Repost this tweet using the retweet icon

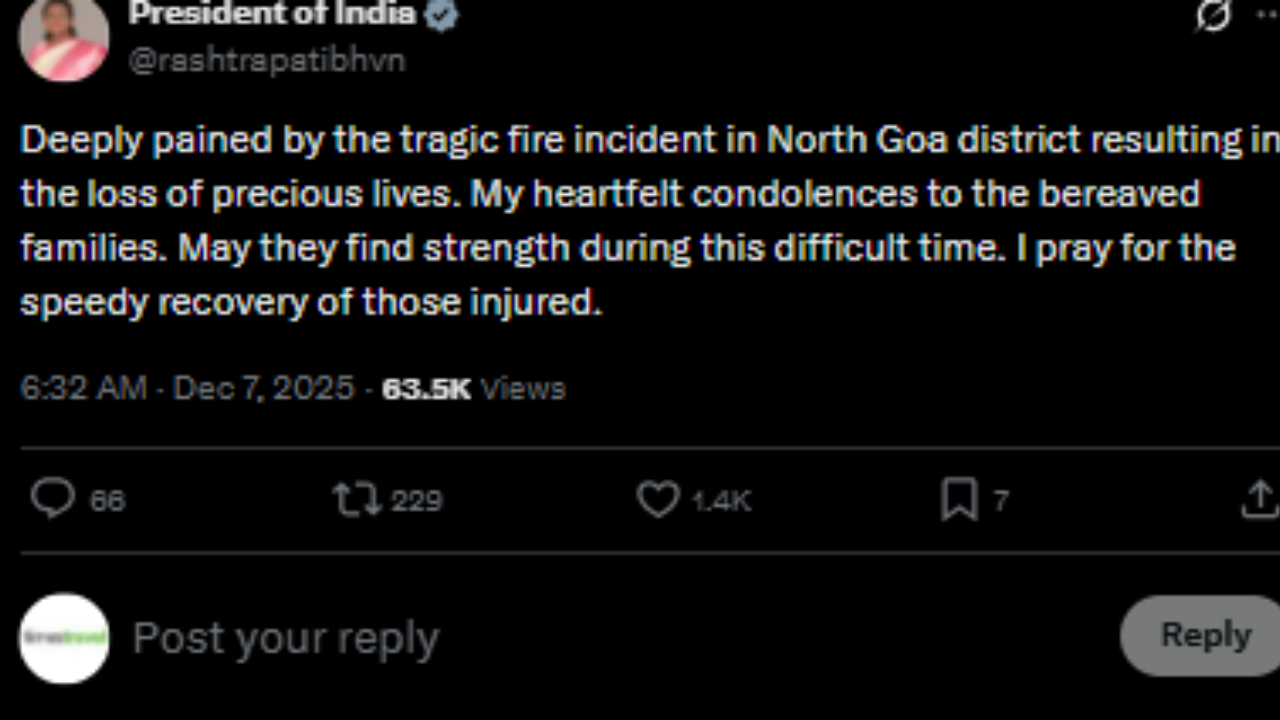click(x=357, y=499)
